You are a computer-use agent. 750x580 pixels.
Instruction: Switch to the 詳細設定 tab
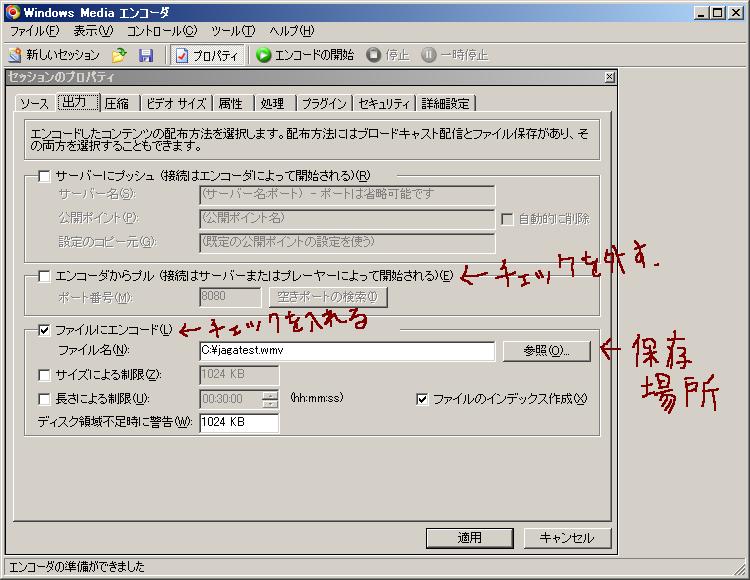tap(446, 103)
